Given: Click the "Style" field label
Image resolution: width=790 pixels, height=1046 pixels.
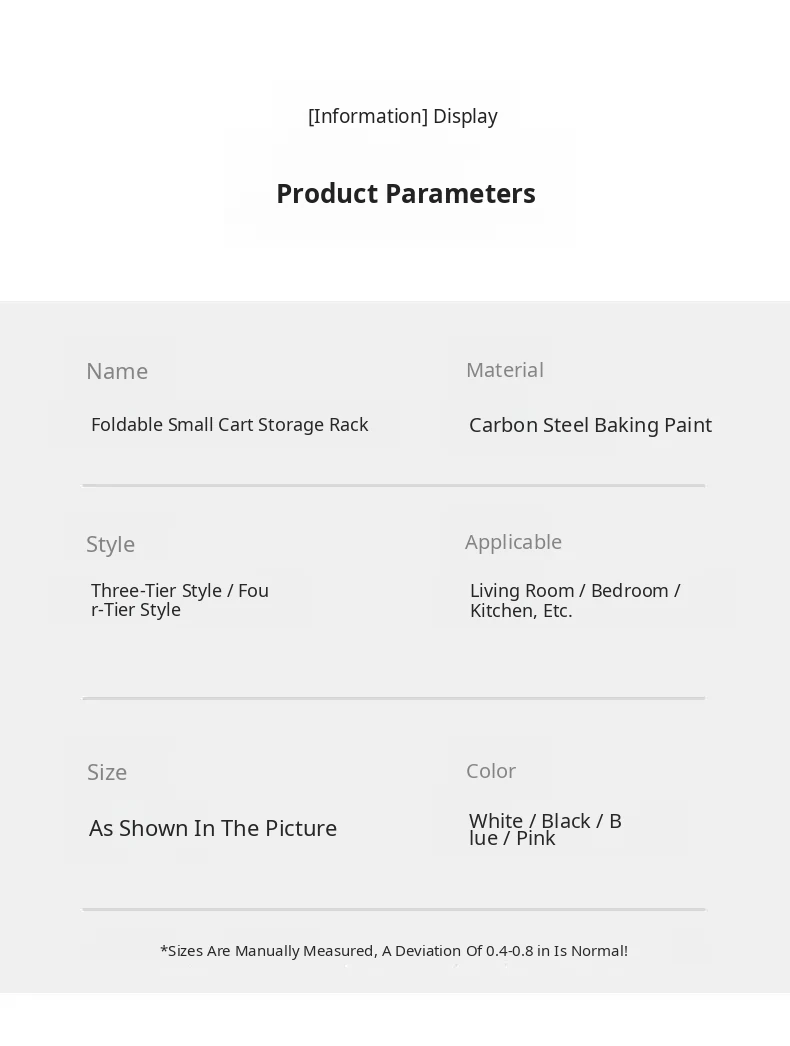Looking at the screenshot, I should pos(110,544).
